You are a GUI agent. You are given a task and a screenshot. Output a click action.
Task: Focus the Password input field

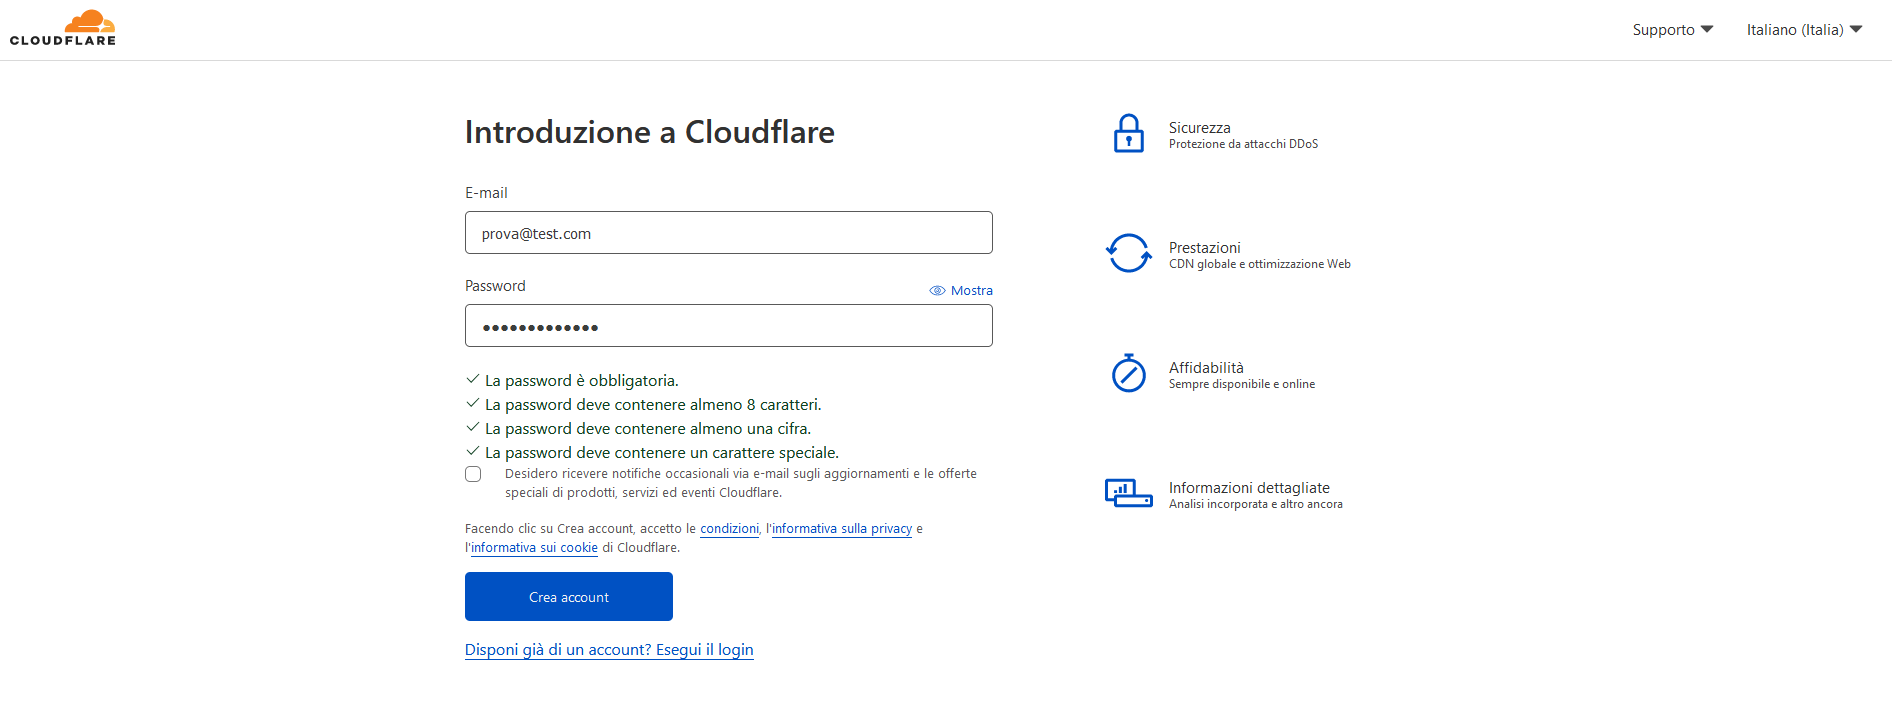click(x=729, y=326)
